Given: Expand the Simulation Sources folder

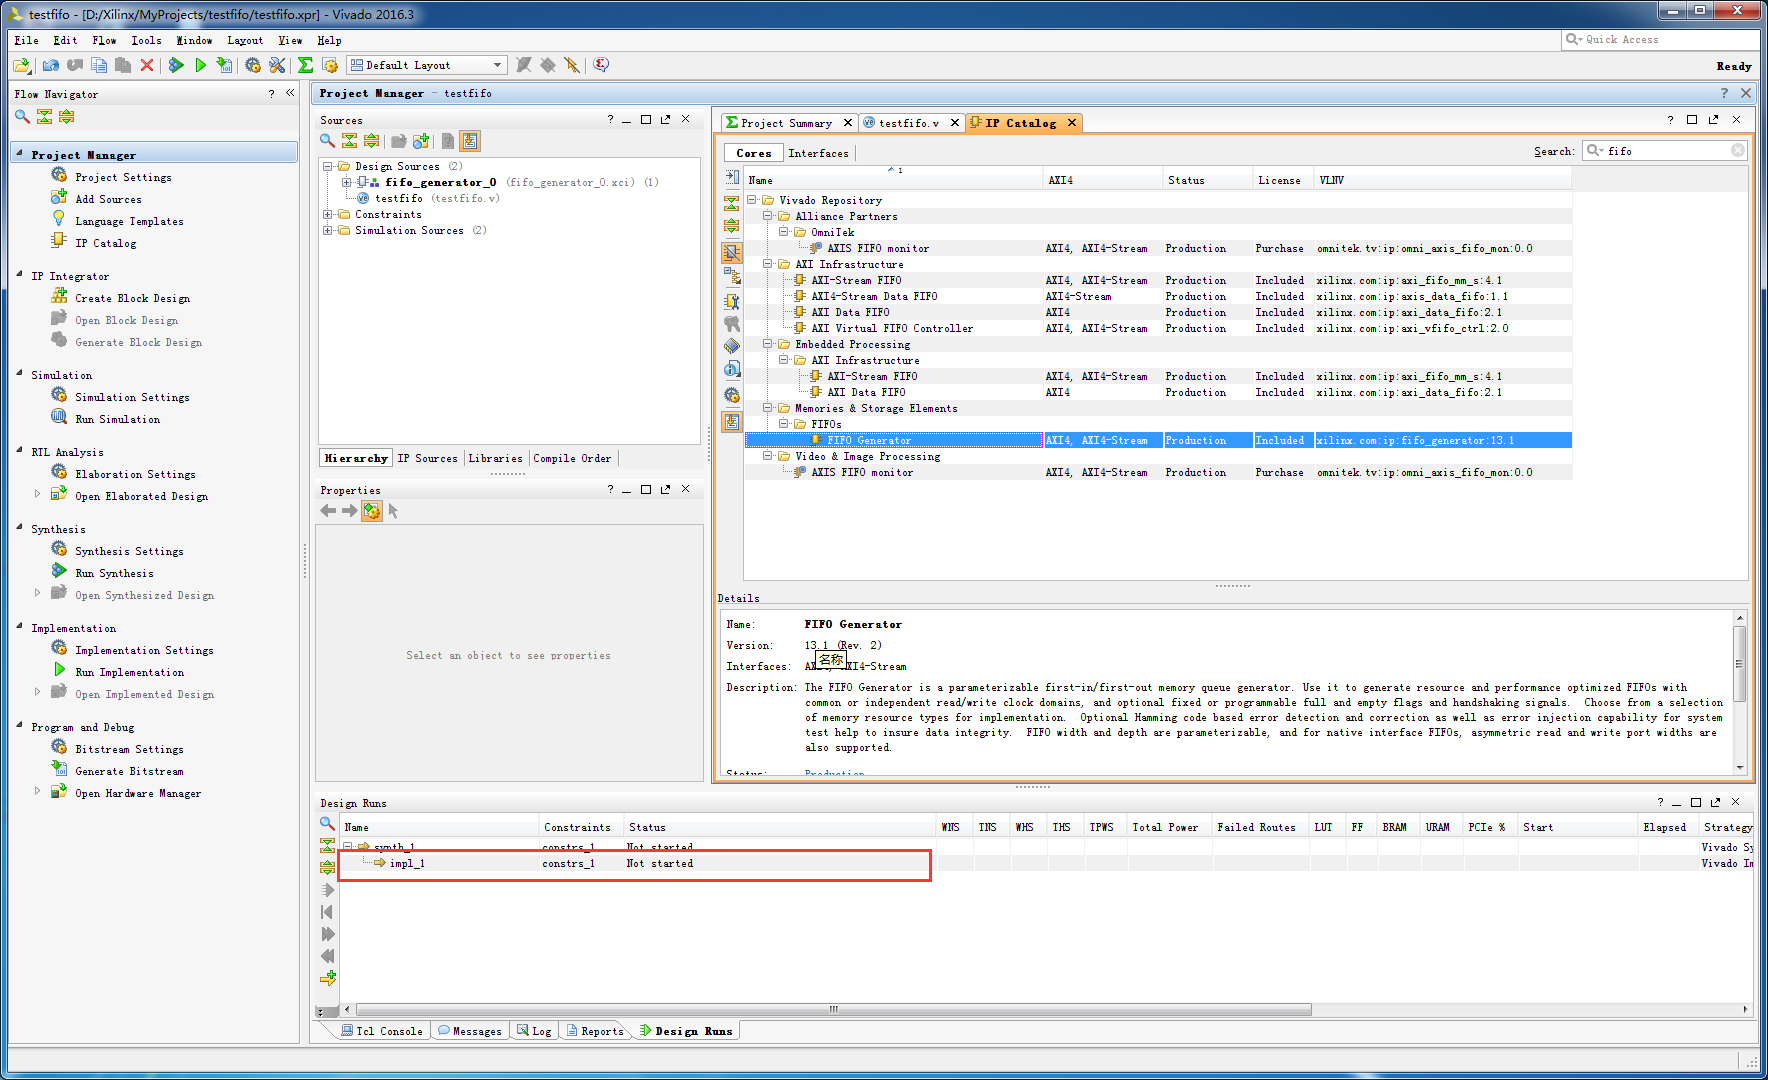Looking at the screenshot, I should [327, 231].
